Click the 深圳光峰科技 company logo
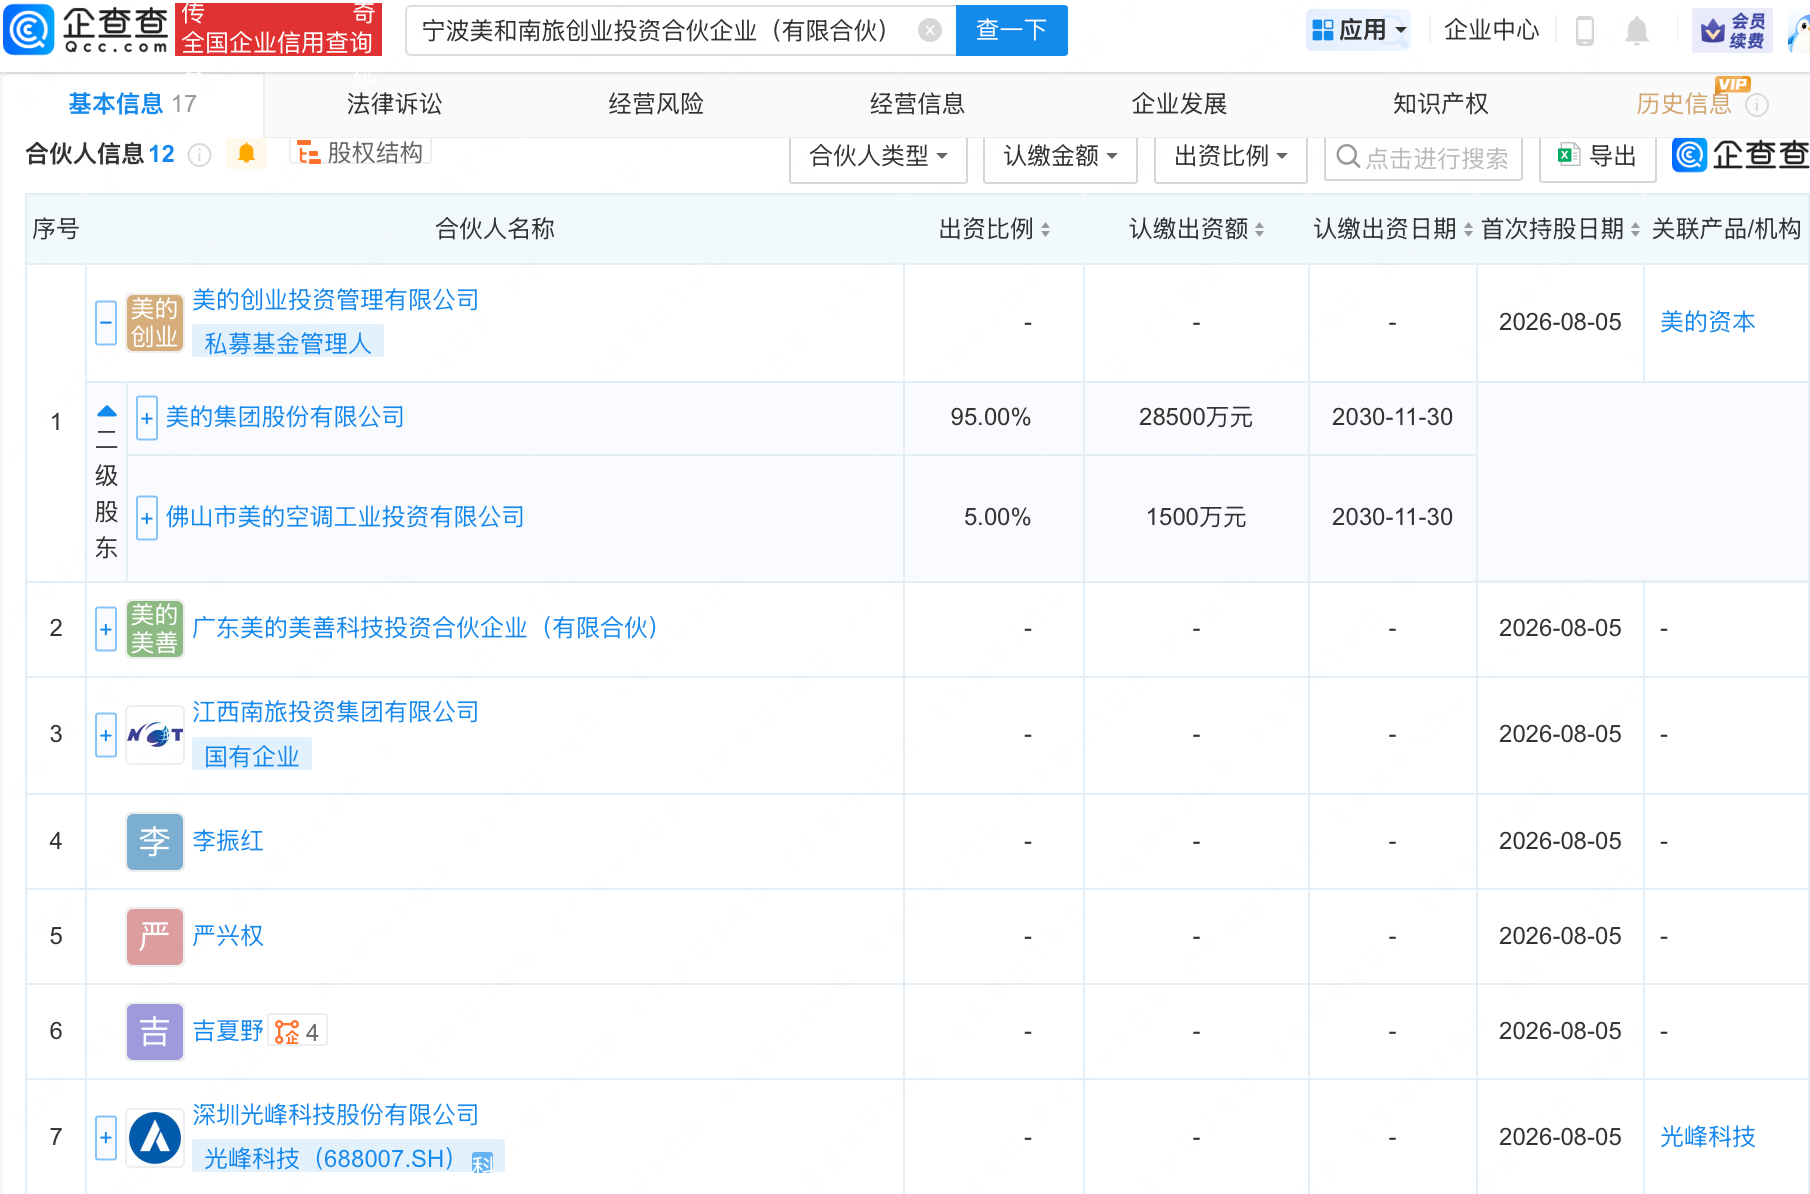 point(155,1137)
